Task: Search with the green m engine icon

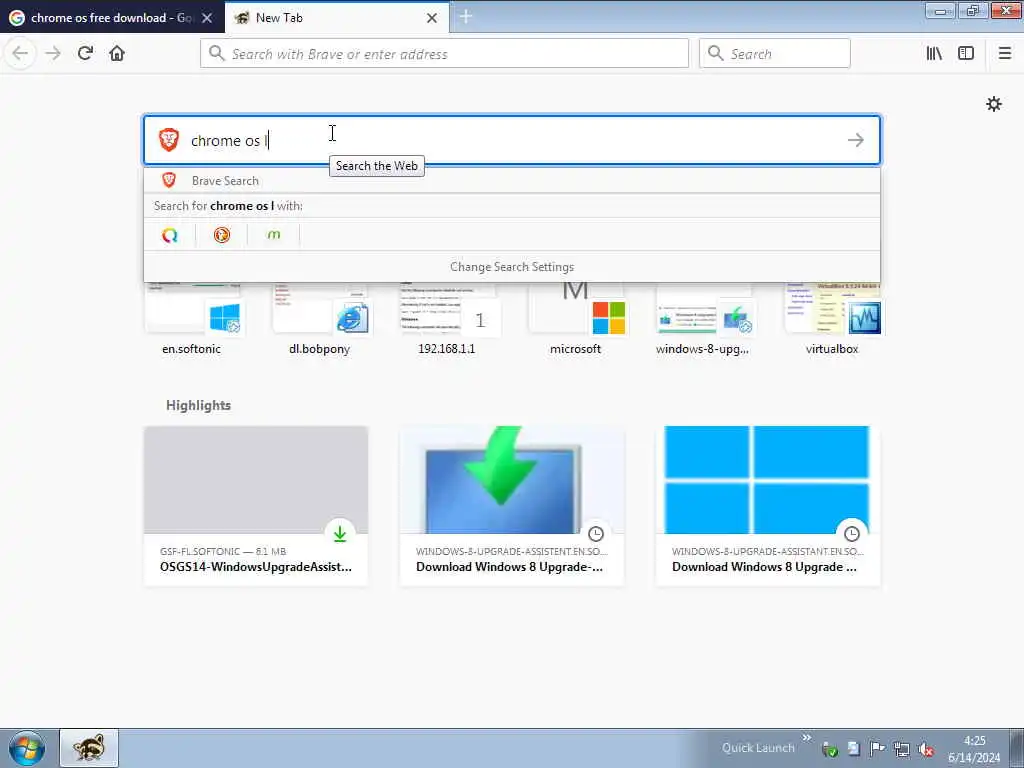Action: pos(274,234)
